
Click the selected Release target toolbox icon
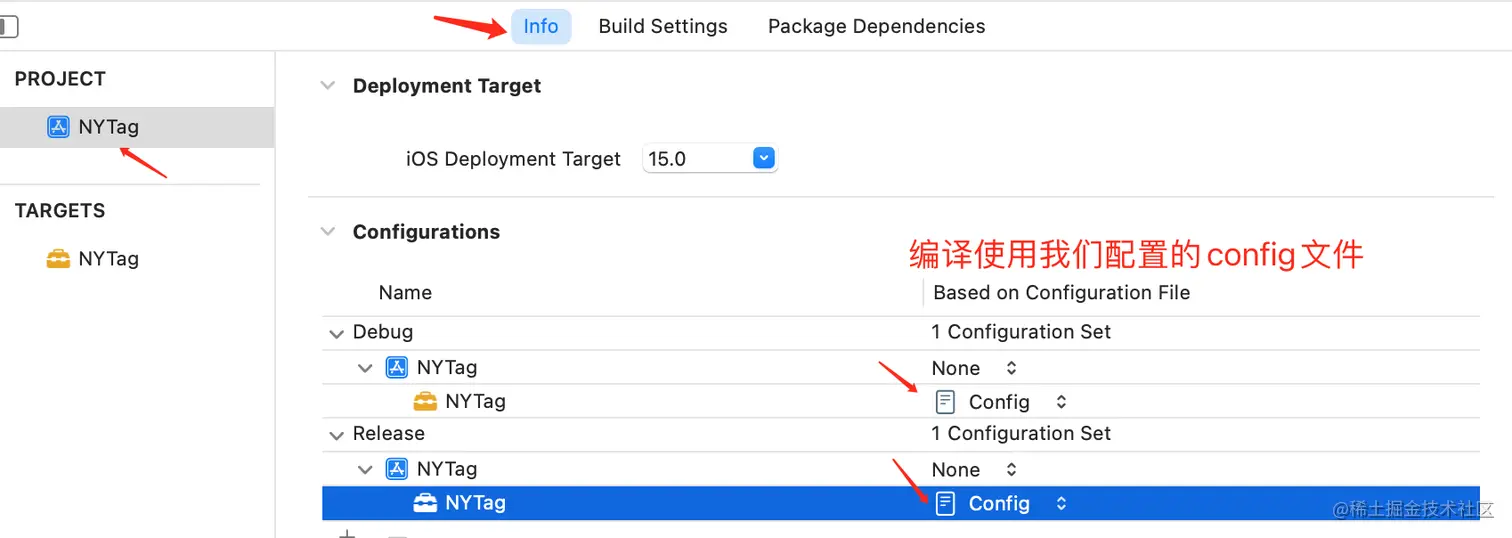[x=425, y=503]
